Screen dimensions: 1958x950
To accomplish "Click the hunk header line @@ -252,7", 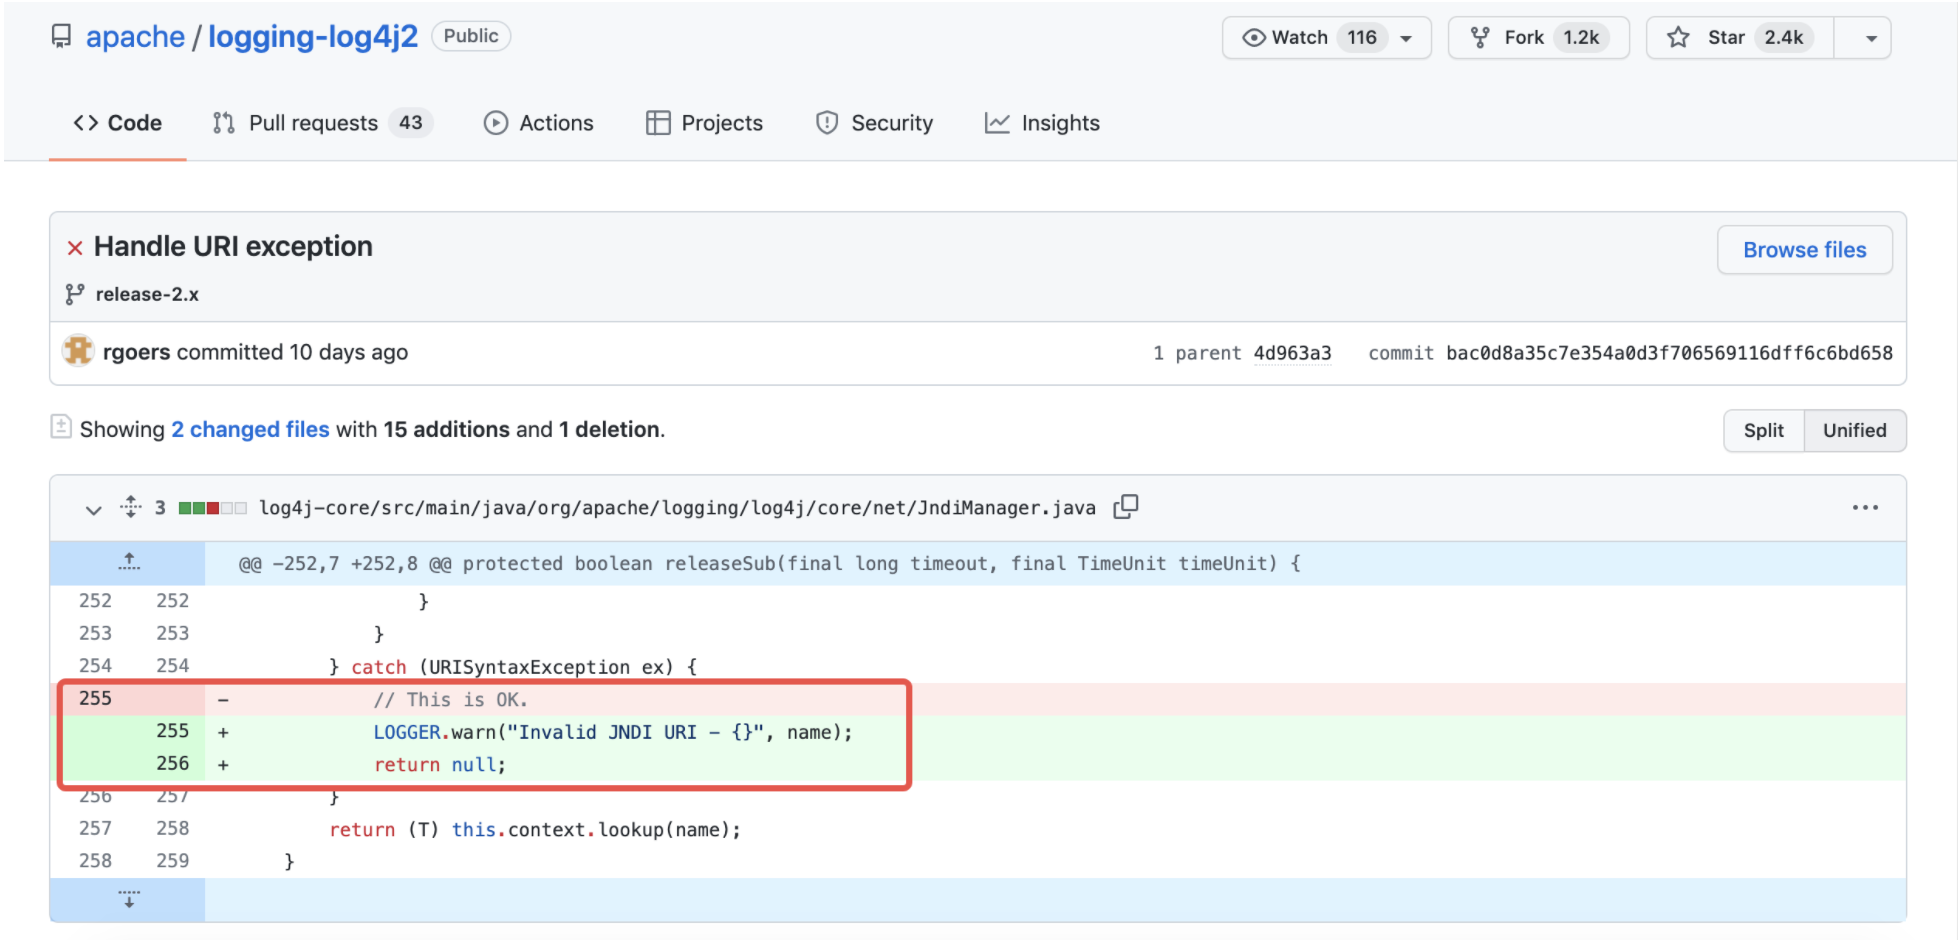I will coord(769,564).
